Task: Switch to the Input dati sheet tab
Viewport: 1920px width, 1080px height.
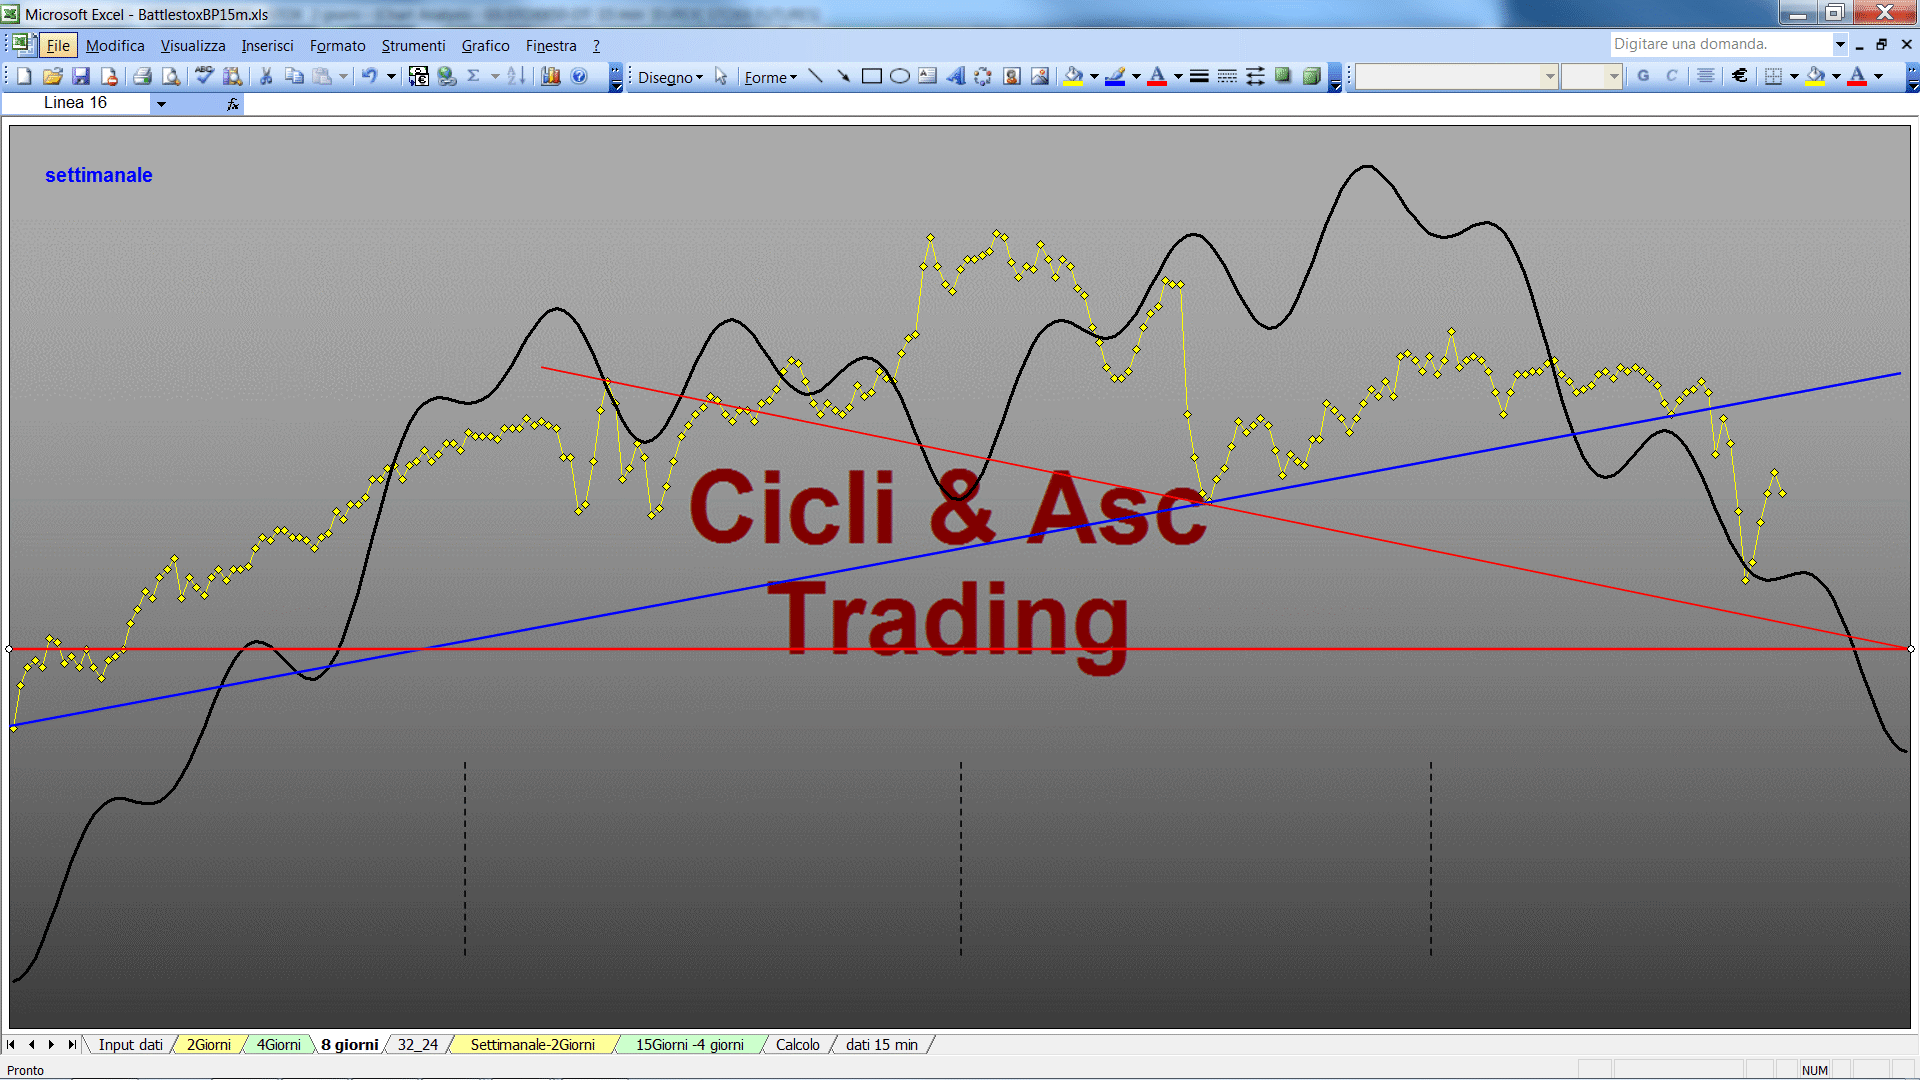Action: (x=130, y=1044)
